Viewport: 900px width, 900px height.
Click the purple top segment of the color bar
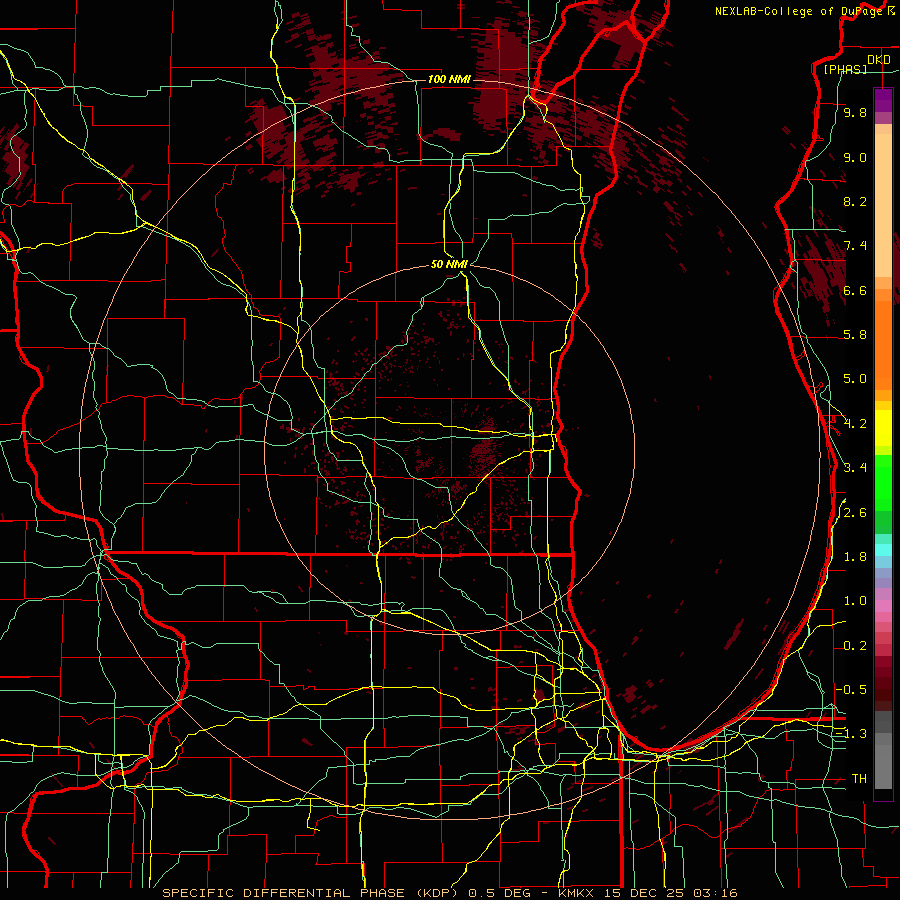coord(883,100)
